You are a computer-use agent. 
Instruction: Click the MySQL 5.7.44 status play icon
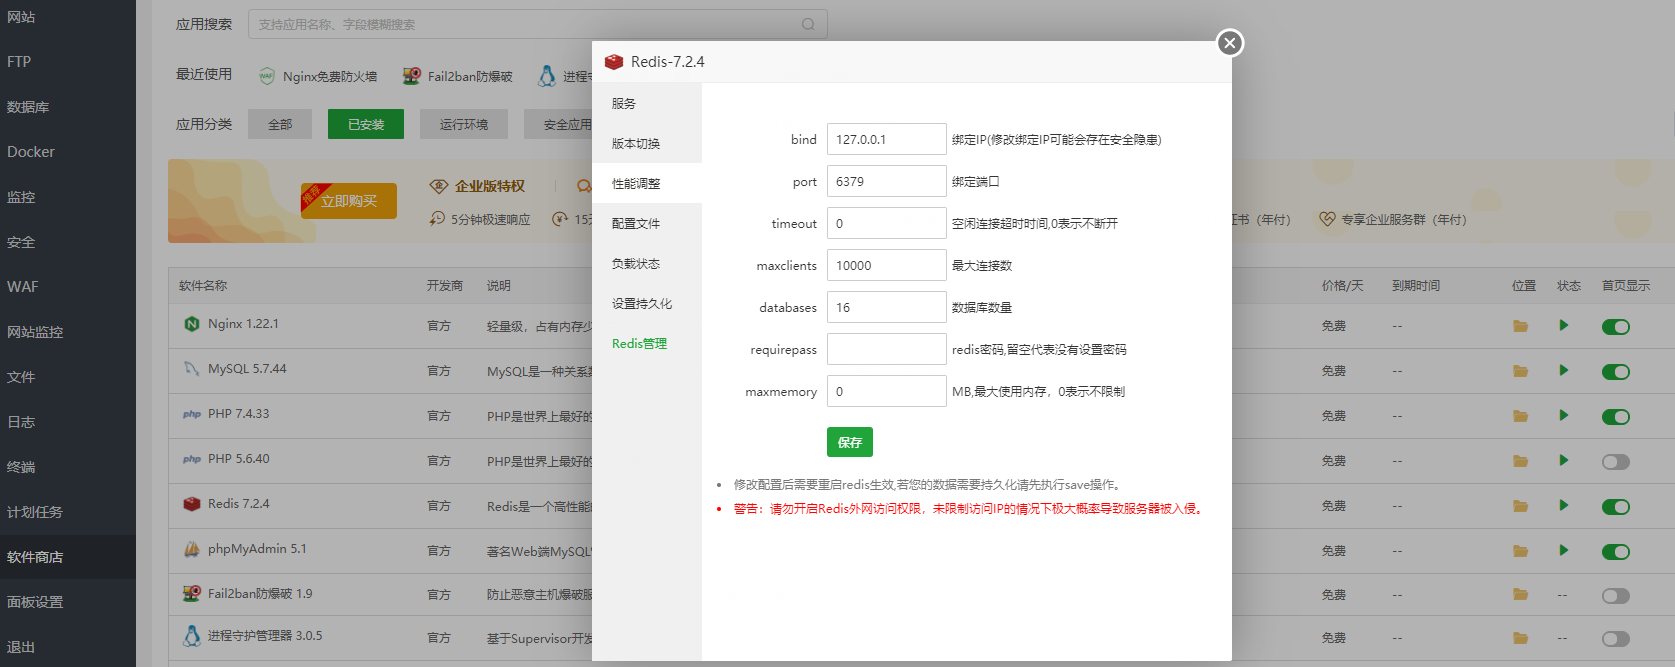(1564, 370)
